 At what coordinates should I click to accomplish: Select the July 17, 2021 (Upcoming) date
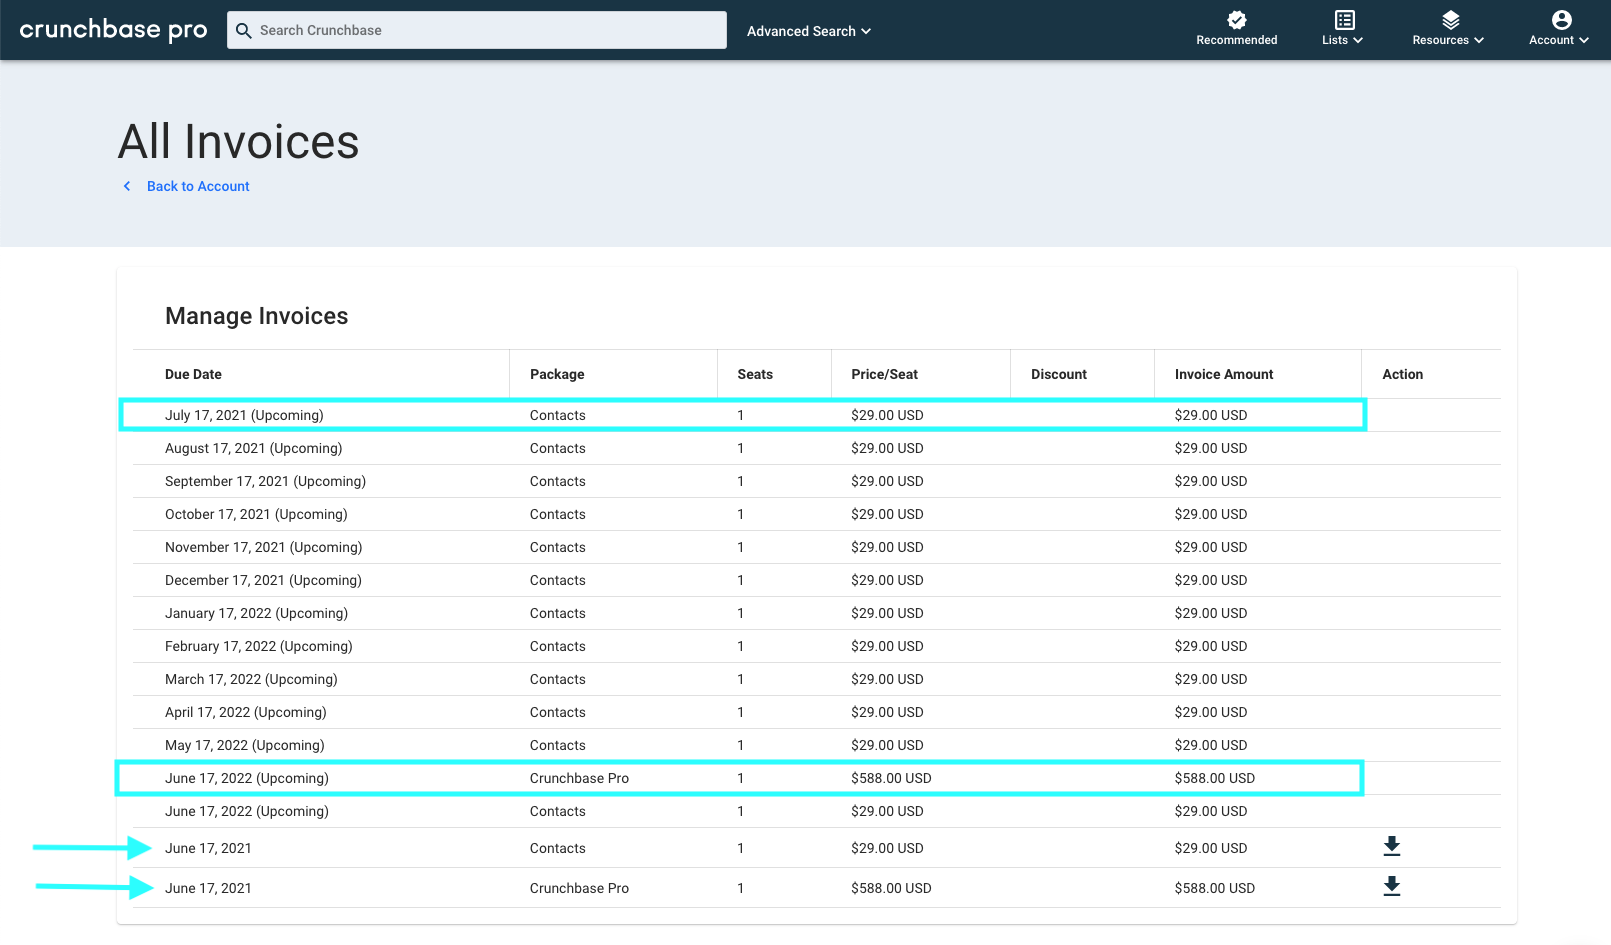tap(244, 415)
